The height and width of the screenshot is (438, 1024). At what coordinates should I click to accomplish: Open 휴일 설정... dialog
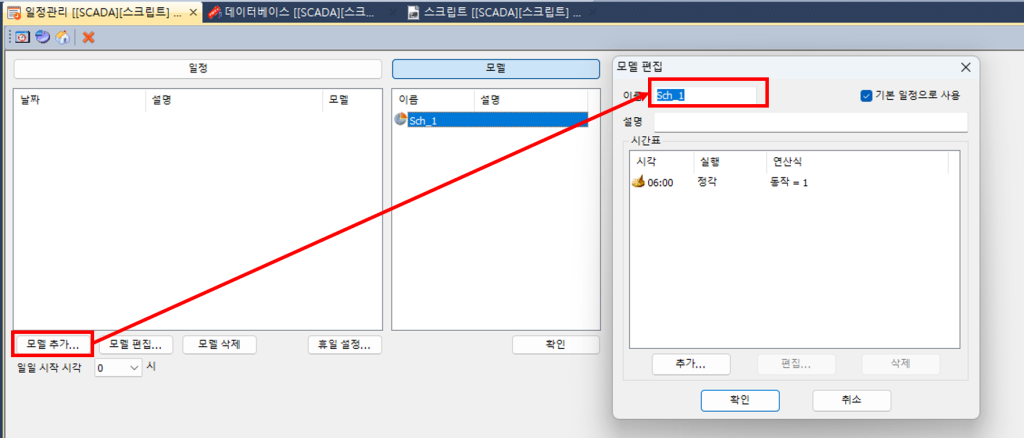344,345
